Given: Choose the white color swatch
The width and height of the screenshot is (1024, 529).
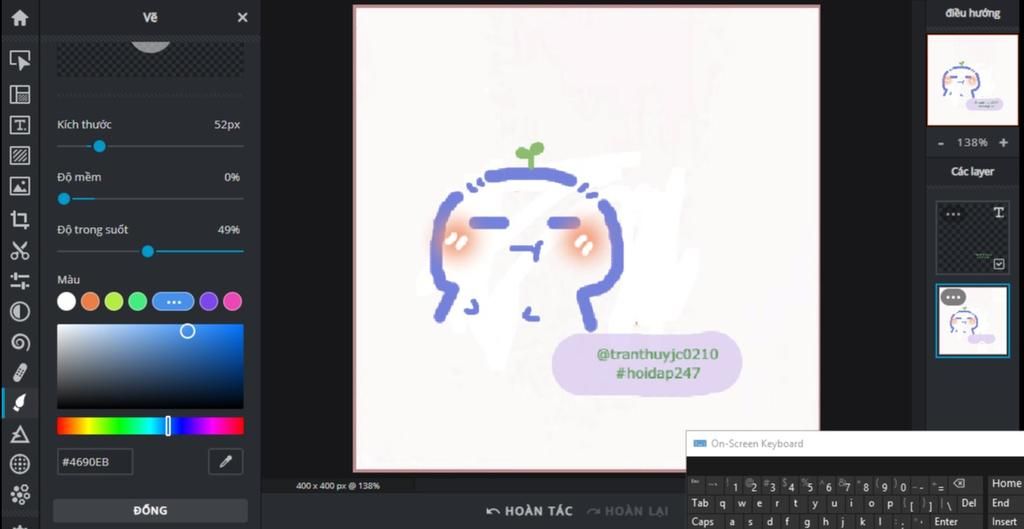Looking at the screenshot, I should point(67,301).
